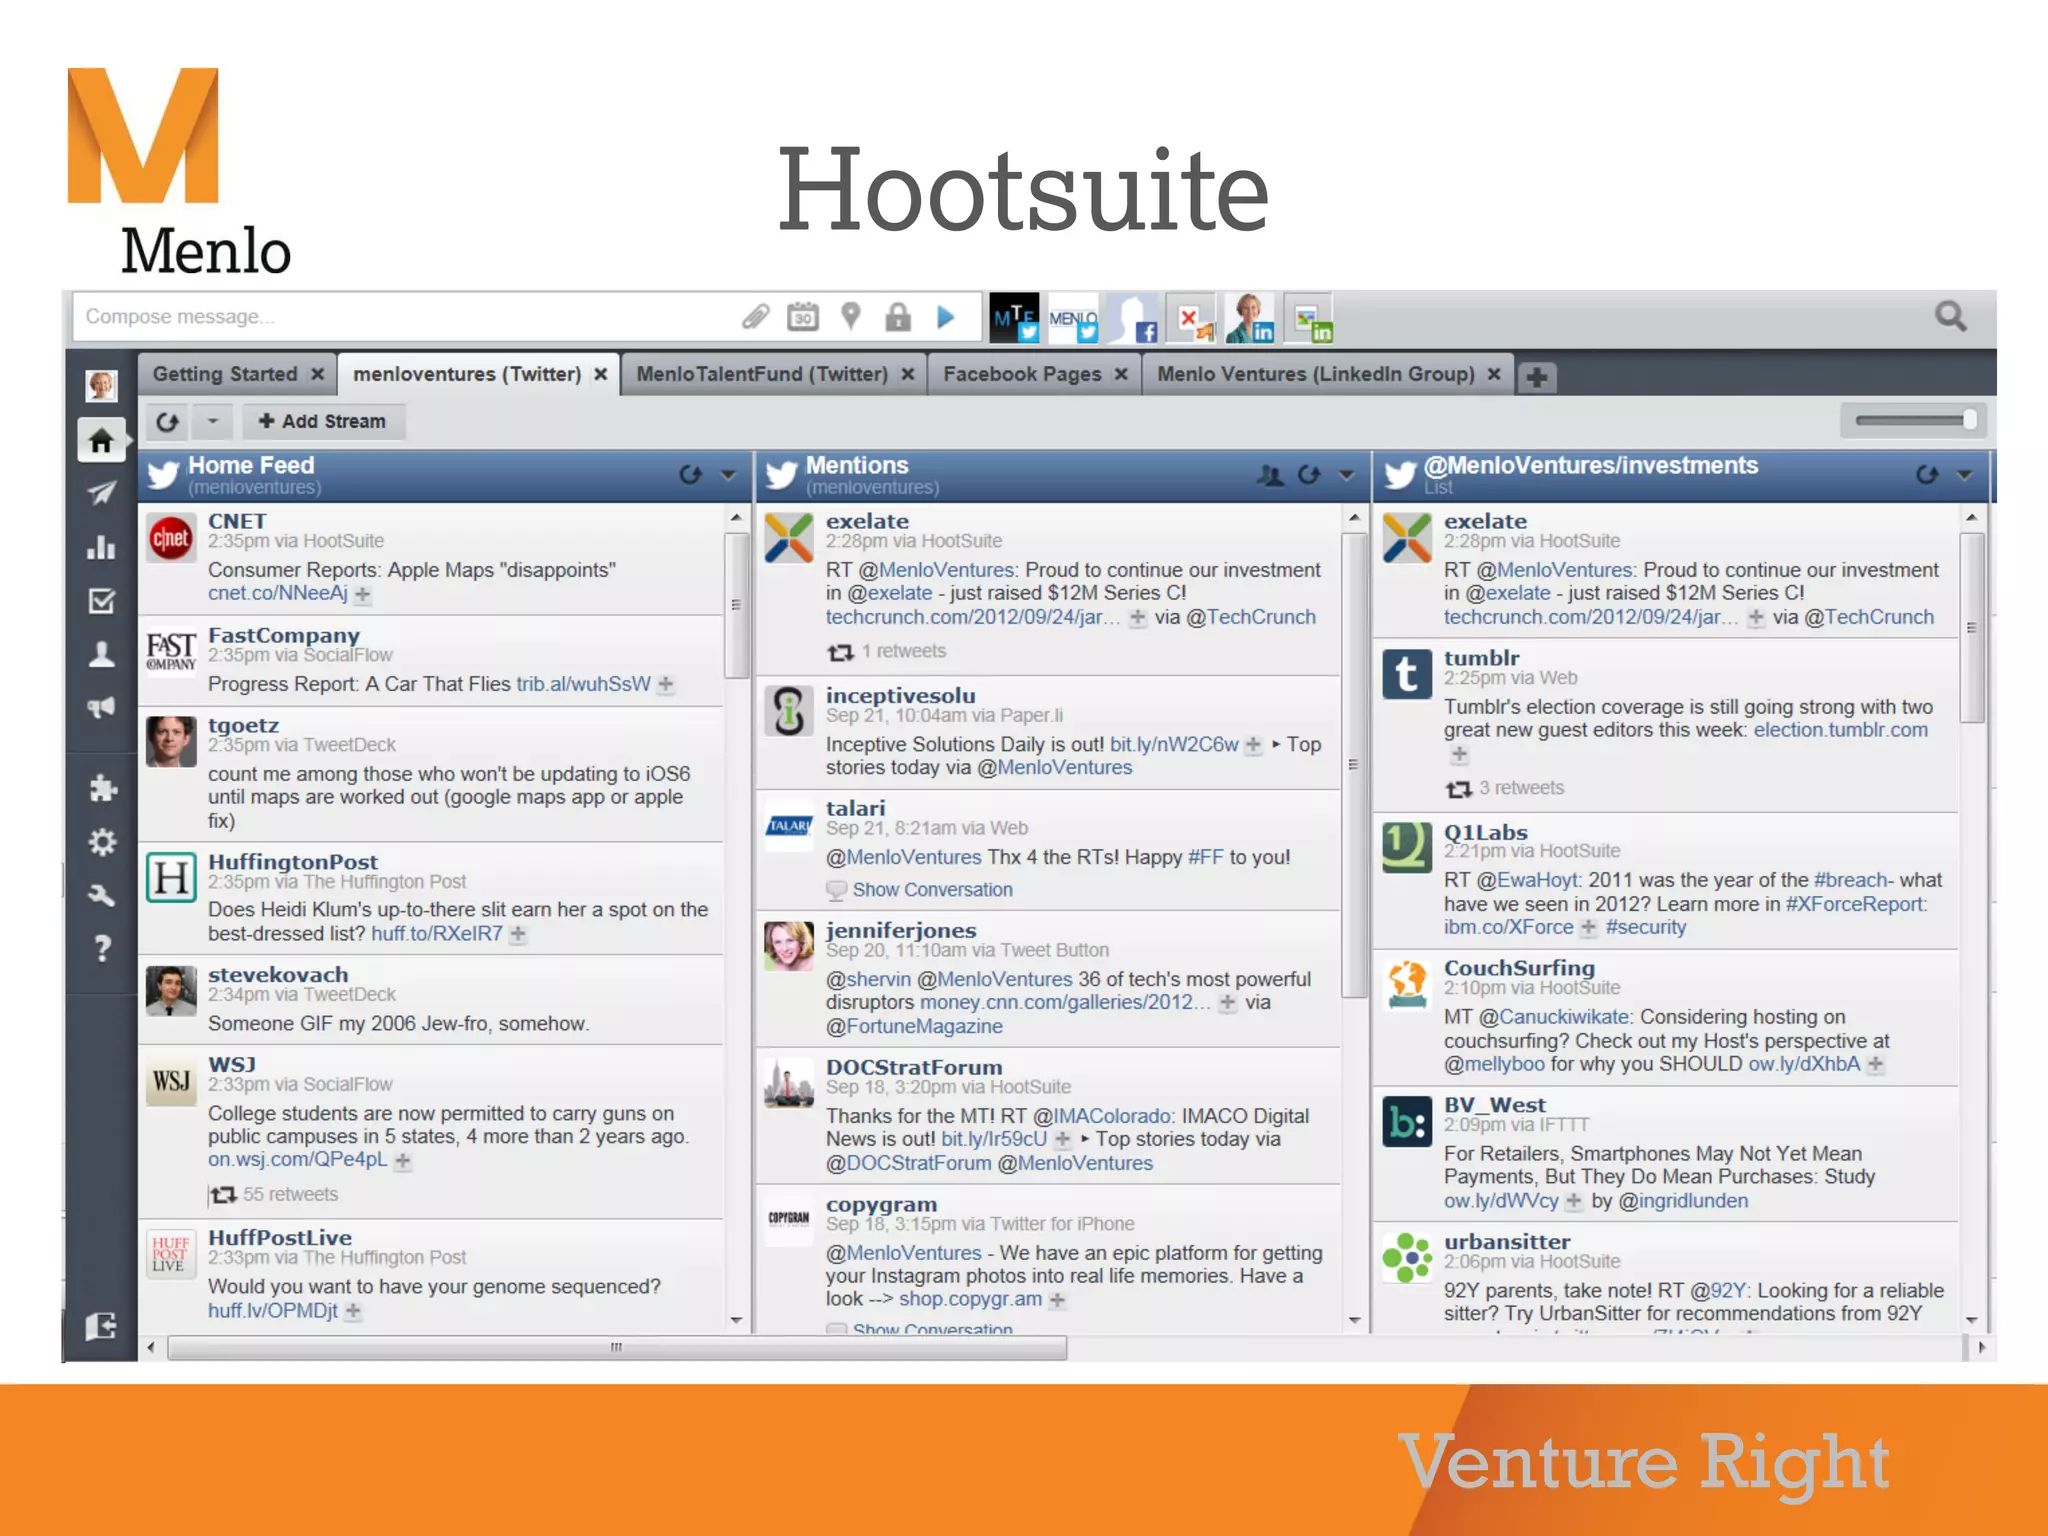Expand the trib.al/wuhSsW link plus
This screenshot has height=1536, width=2048.
[666, 685]
